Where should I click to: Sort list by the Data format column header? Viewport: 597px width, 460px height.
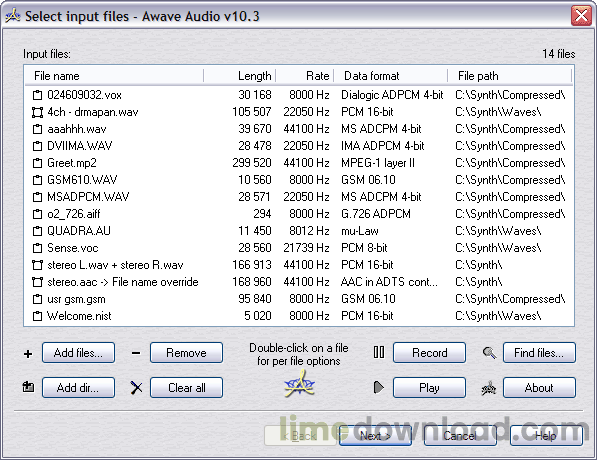click(391, 76)
